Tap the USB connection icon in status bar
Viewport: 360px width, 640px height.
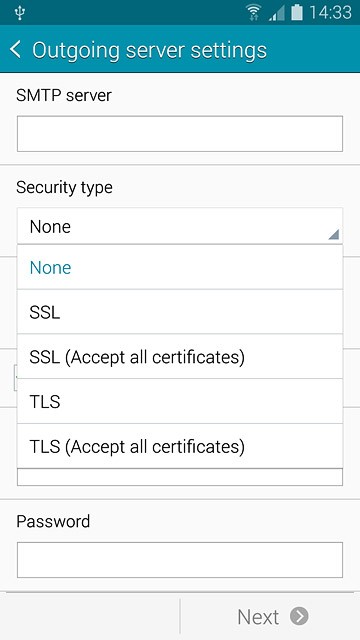pos(19,13)
